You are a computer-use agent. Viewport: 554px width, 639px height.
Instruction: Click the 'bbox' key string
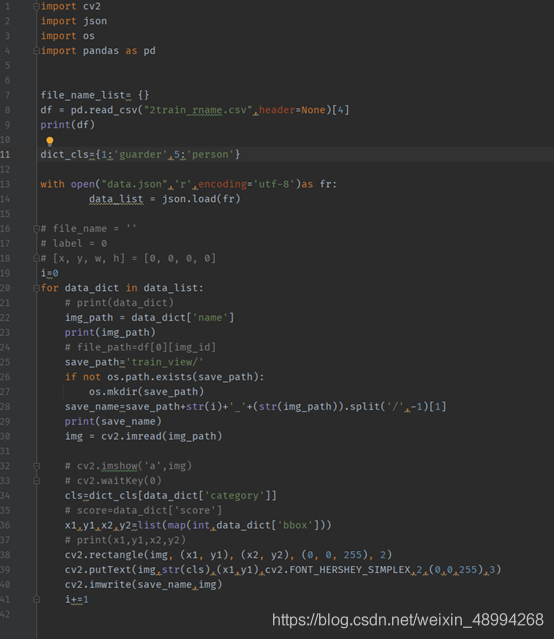pyautogui.click(x=295, y=525)
